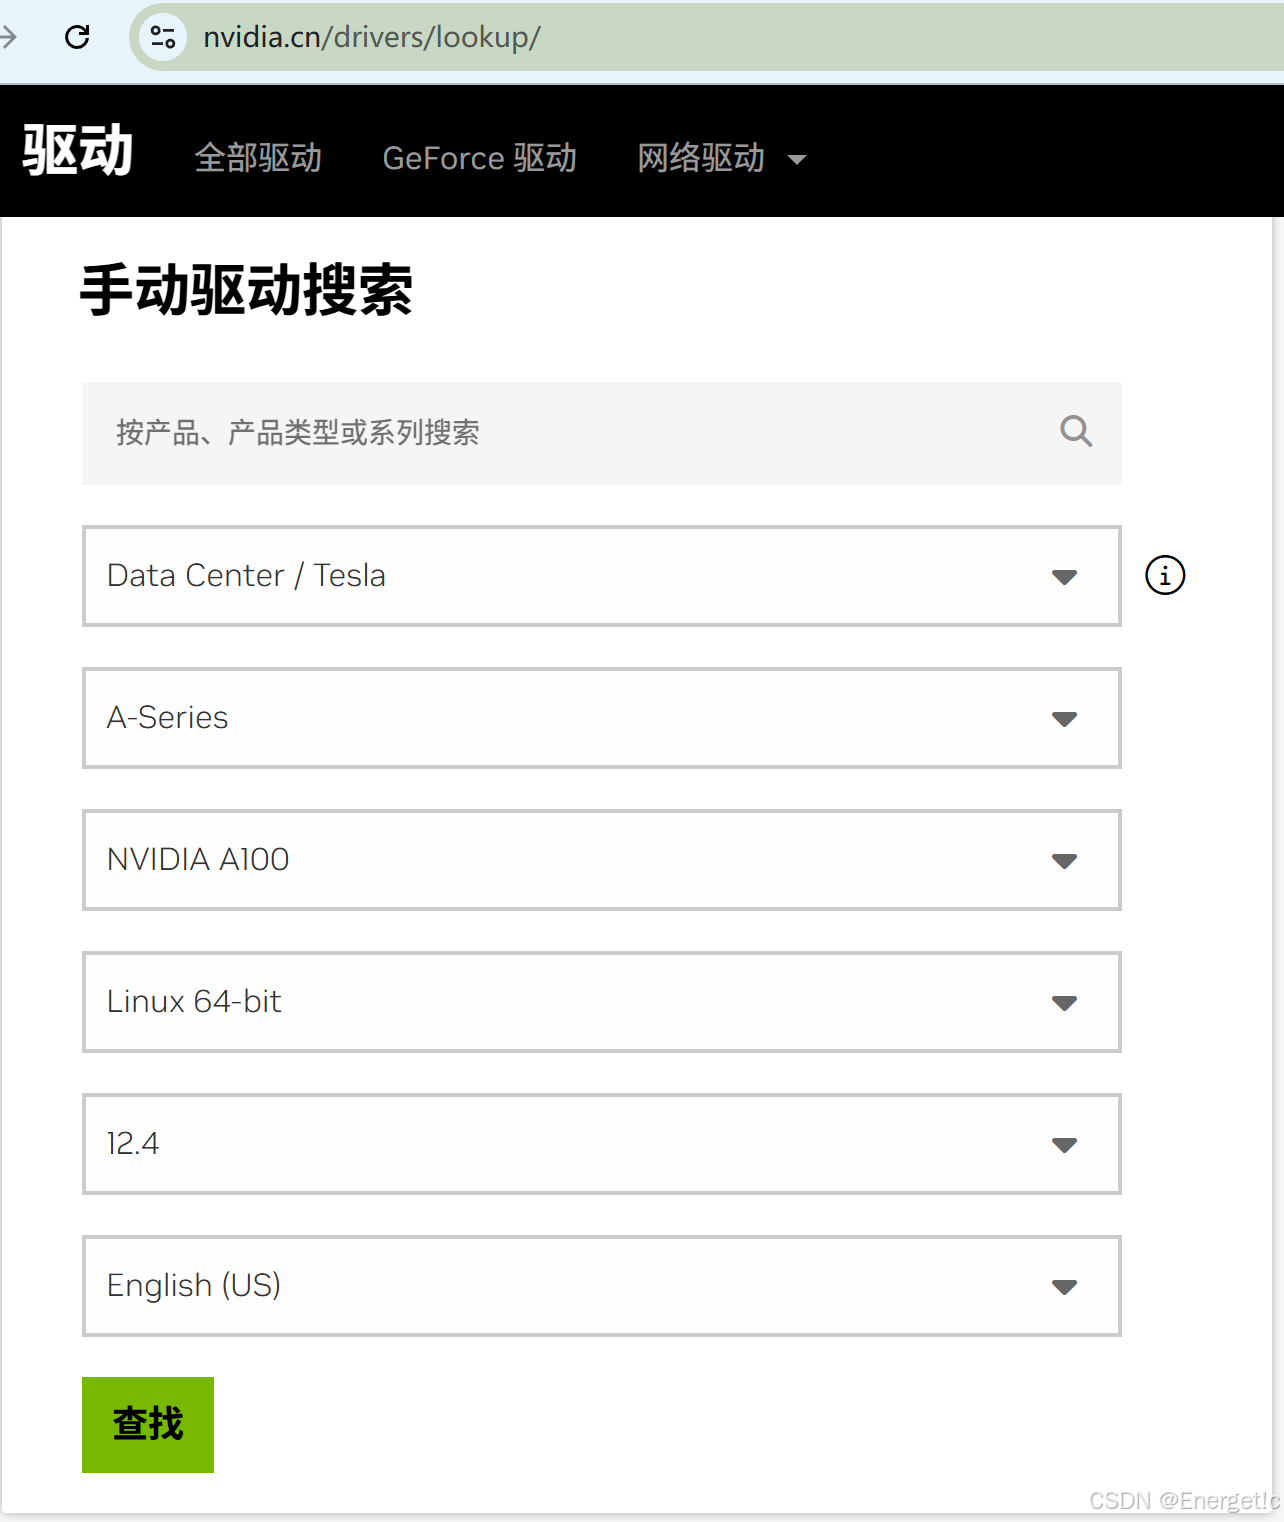Image resolution: width=1284 pixels, height=1522 pixels.
Task: Open the Linux 64-bit operating system dropdown
Action: (602, 1002)
